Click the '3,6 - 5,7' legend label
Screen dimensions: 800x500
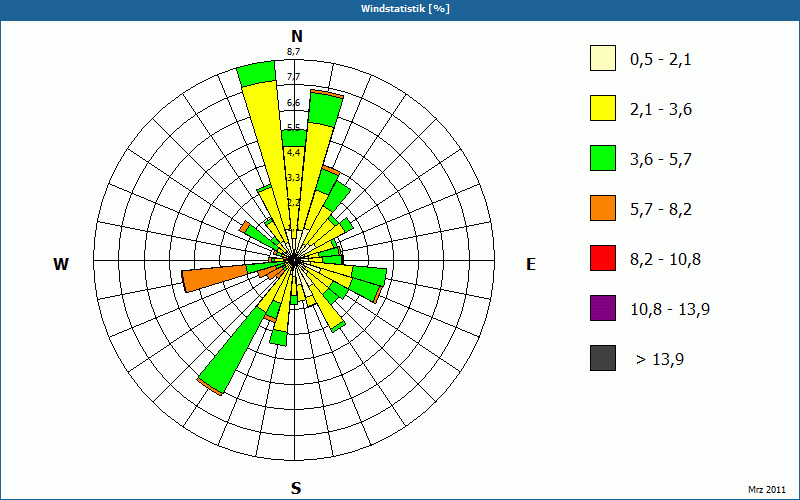click(661, 160)
